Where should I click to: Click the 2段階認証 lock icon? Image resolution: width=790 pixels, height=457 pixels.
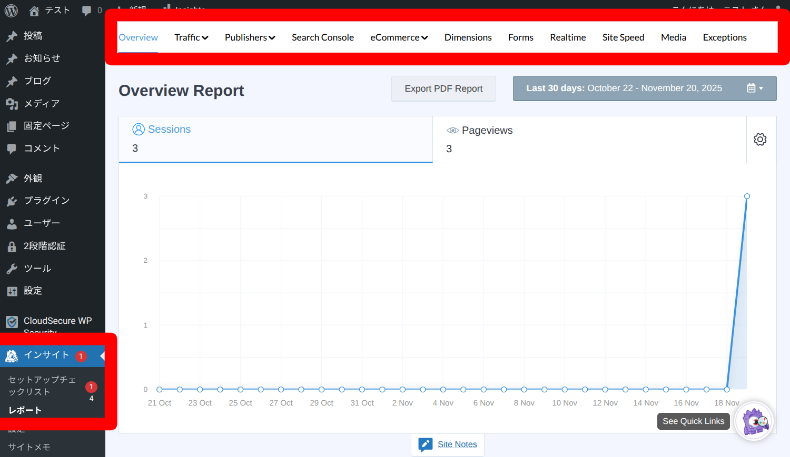tap(12, 246)
